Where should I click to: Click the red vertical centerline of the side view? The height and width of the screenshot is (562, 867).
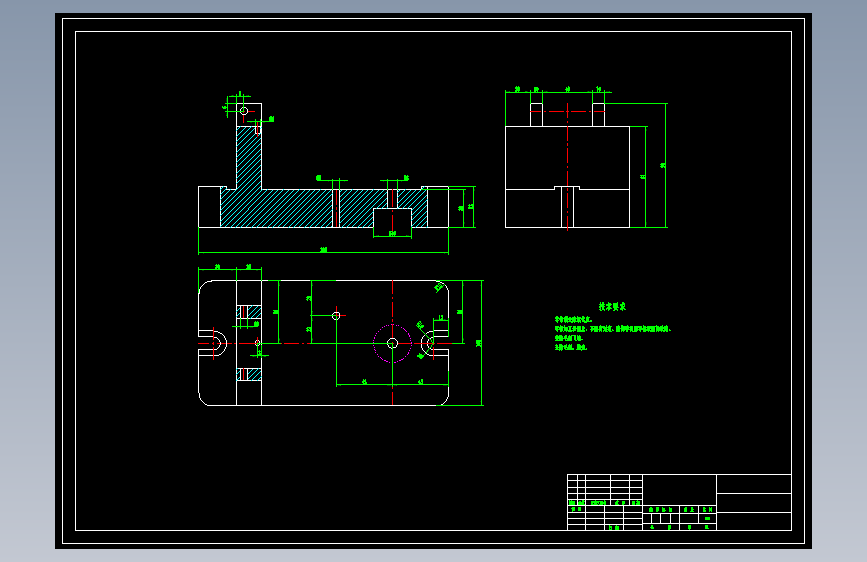567,166
